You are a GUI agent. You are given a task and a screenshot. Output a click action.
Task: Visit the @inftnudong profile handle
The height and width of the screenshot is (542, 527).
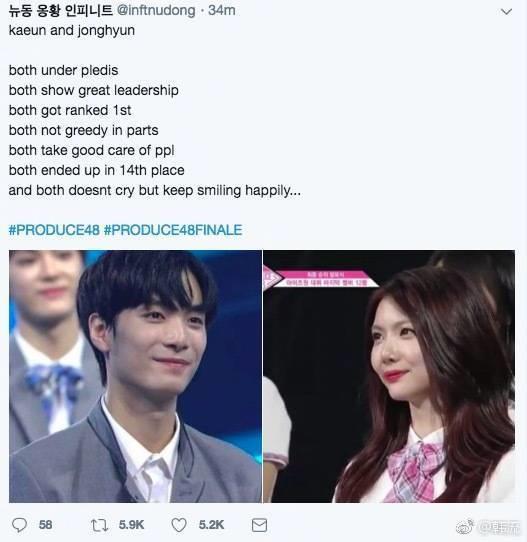tap(156, 10)
